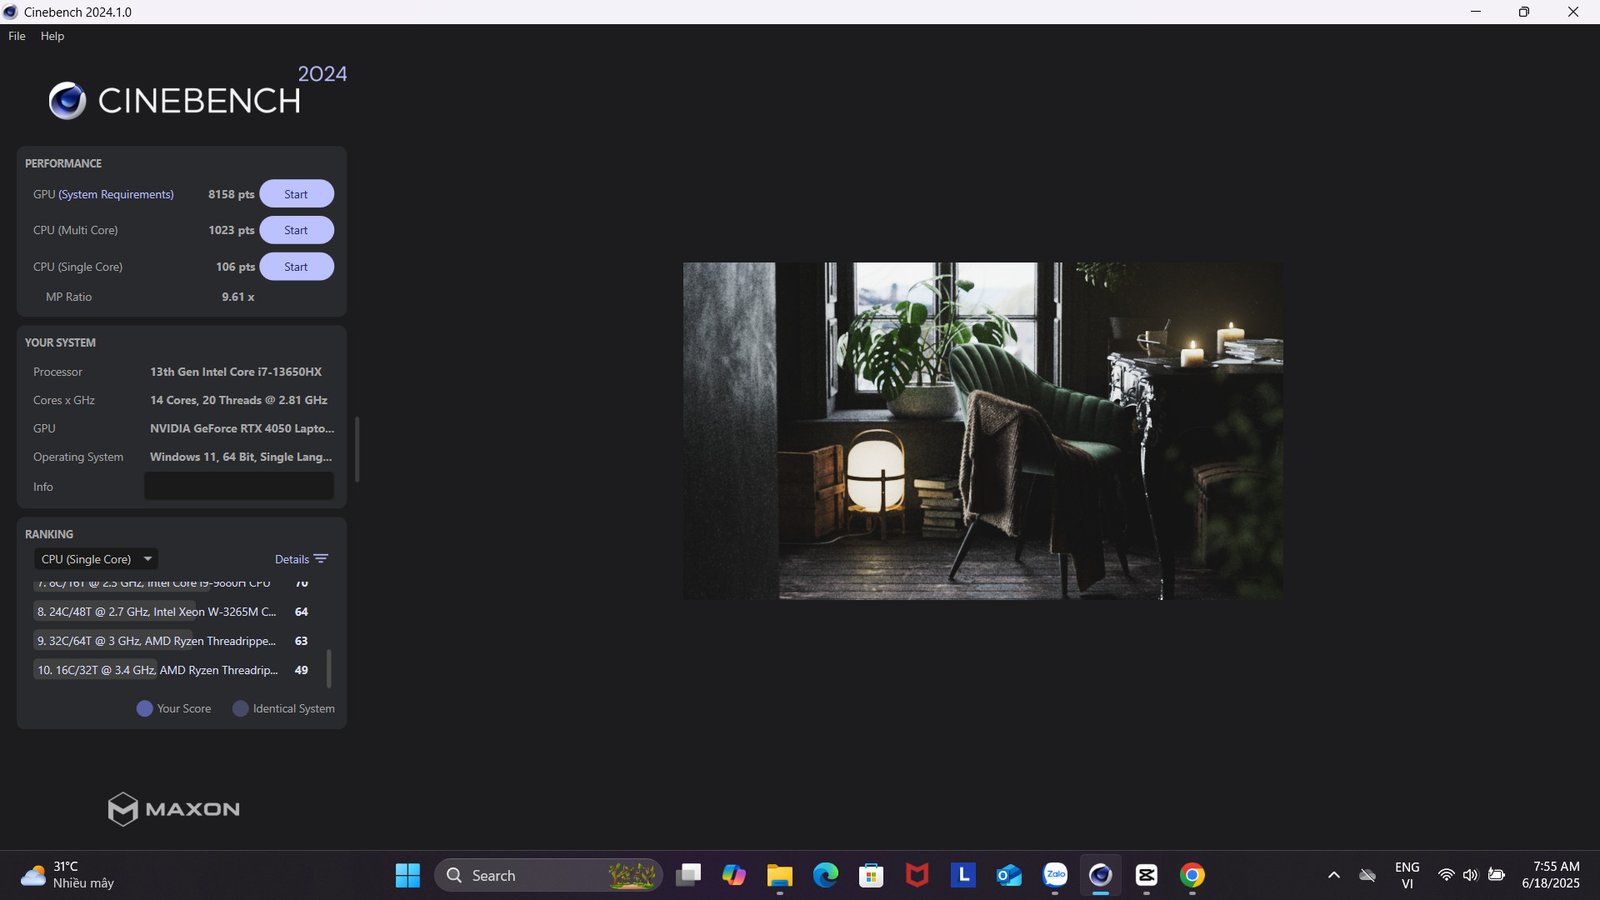Click the Details filter icon
1600x900 pixels.
click(321, 559)
